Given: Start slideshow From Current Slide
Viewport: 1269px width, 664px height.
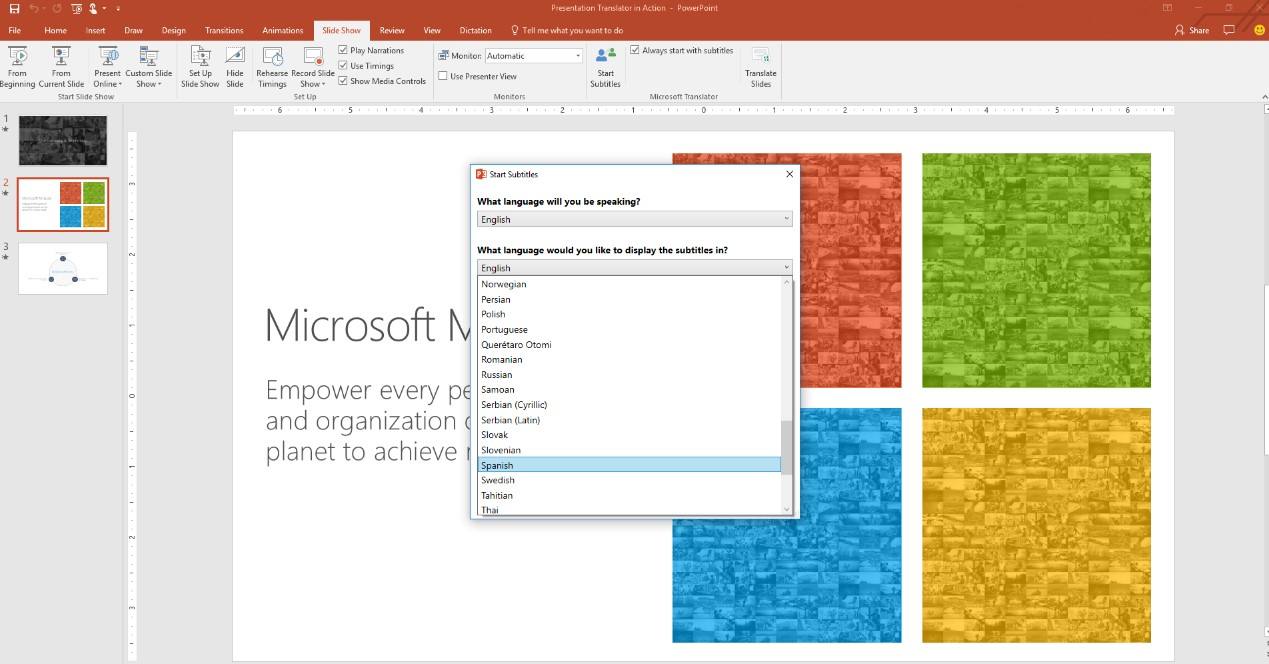Looking at the screenshot, I should point(61,66).
